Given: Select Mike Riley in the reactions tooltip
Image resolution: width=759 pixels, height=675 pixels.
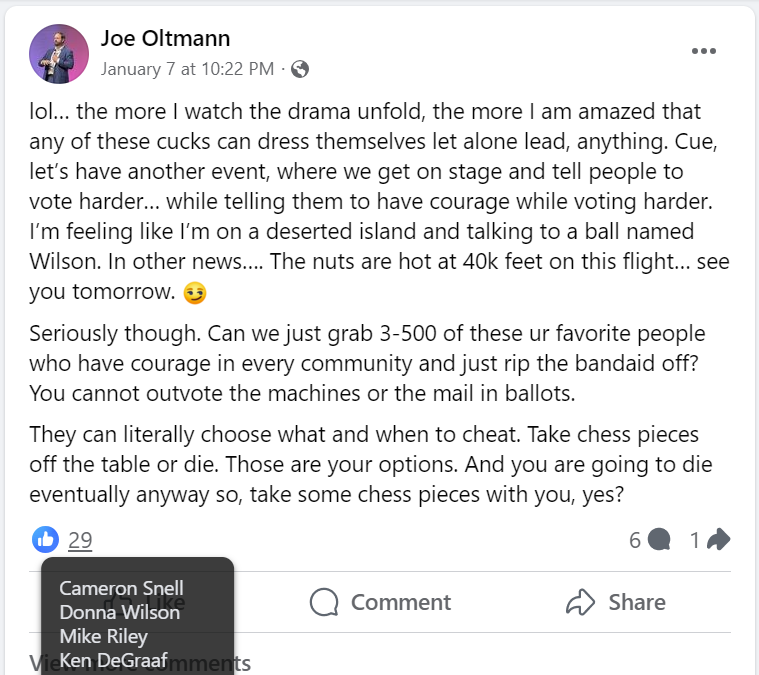Looking at the screenshot, I should [103, 636].
